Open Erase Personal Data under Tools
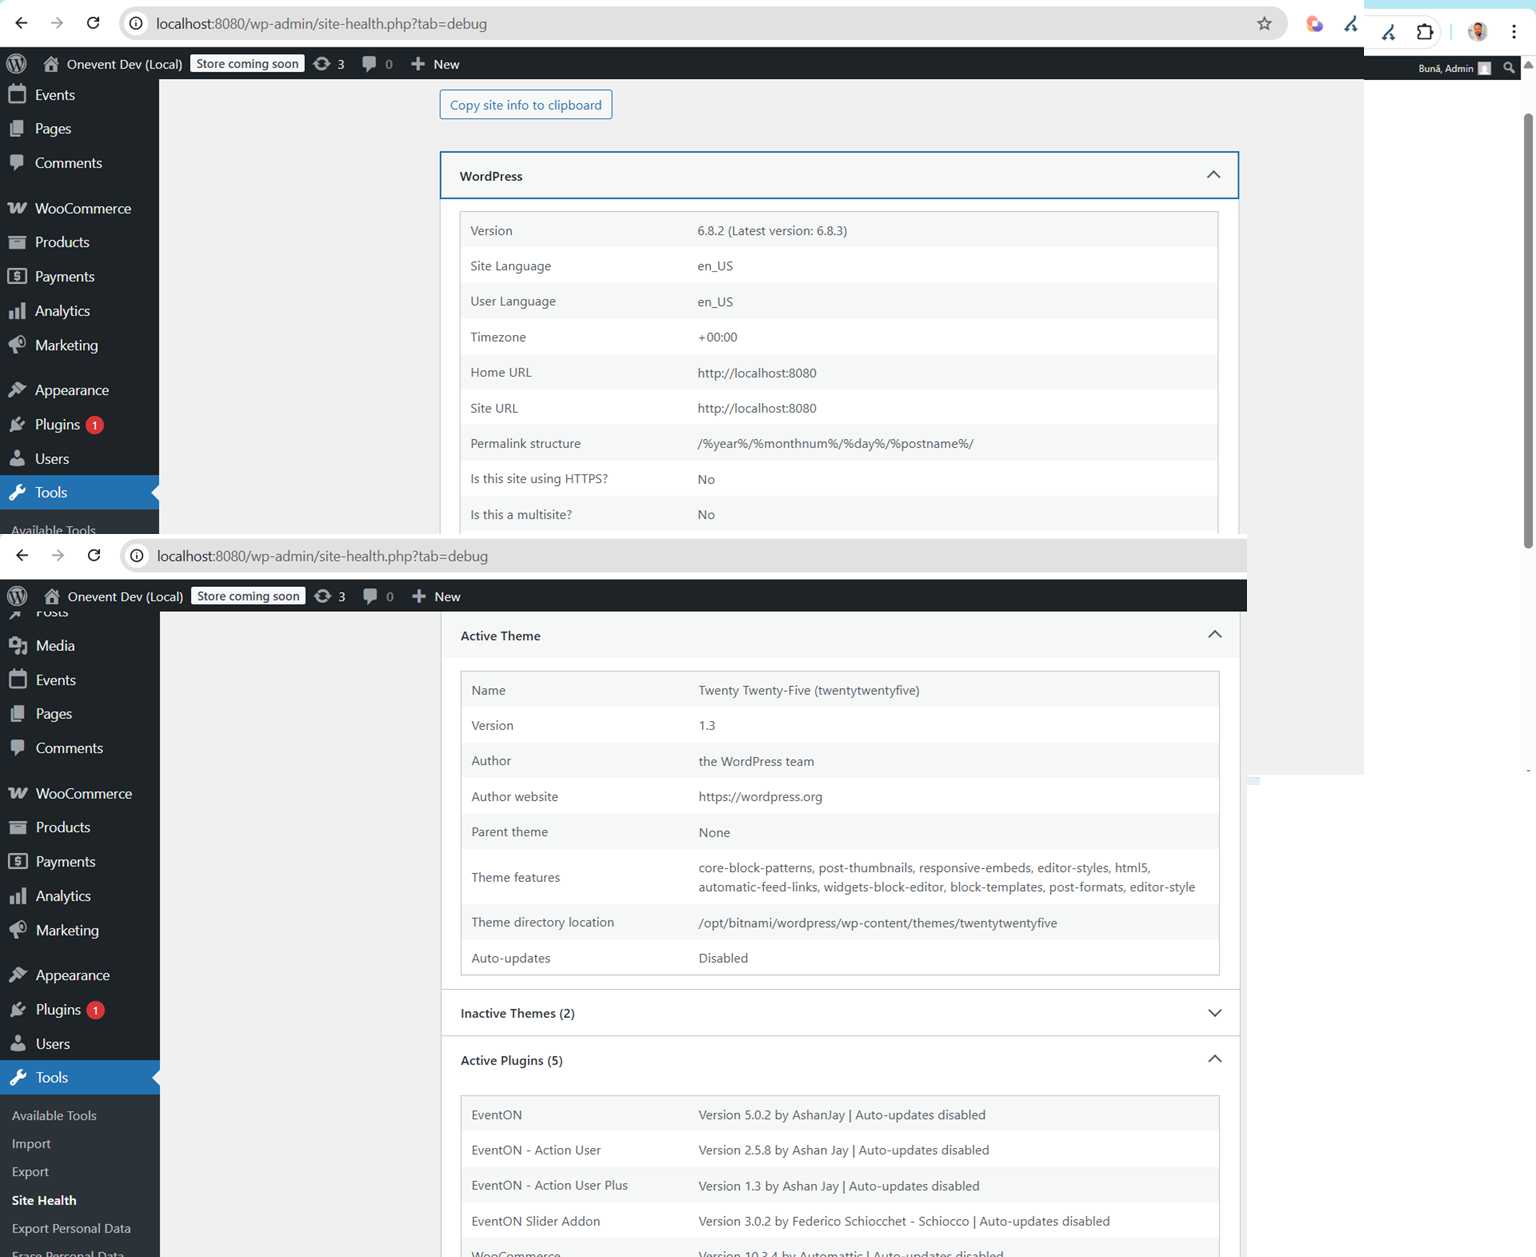Image resolution: width=1536 pixels, height=1257 pixels. [x=68, y=1252]
